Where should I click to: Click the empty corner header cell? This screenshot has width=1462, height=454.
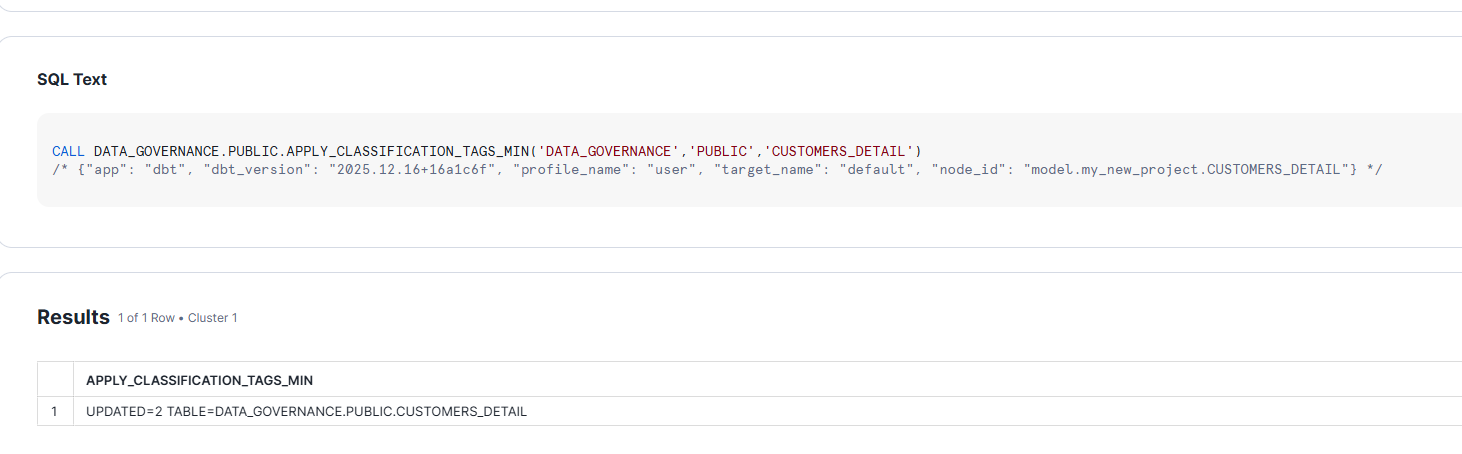pos(55,380)
